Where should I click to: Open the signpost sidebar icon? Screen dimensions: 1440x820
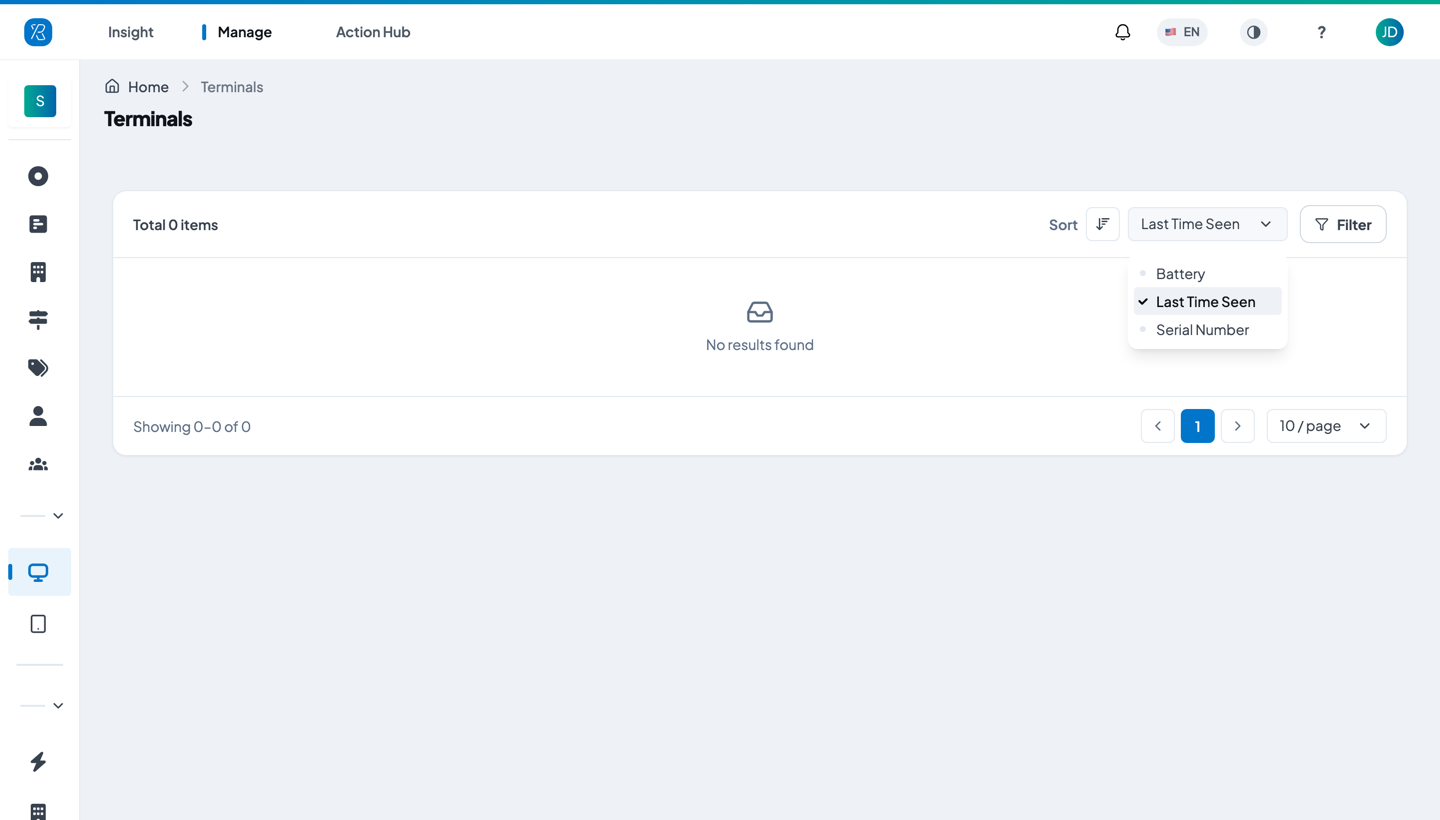click(38, 320)
